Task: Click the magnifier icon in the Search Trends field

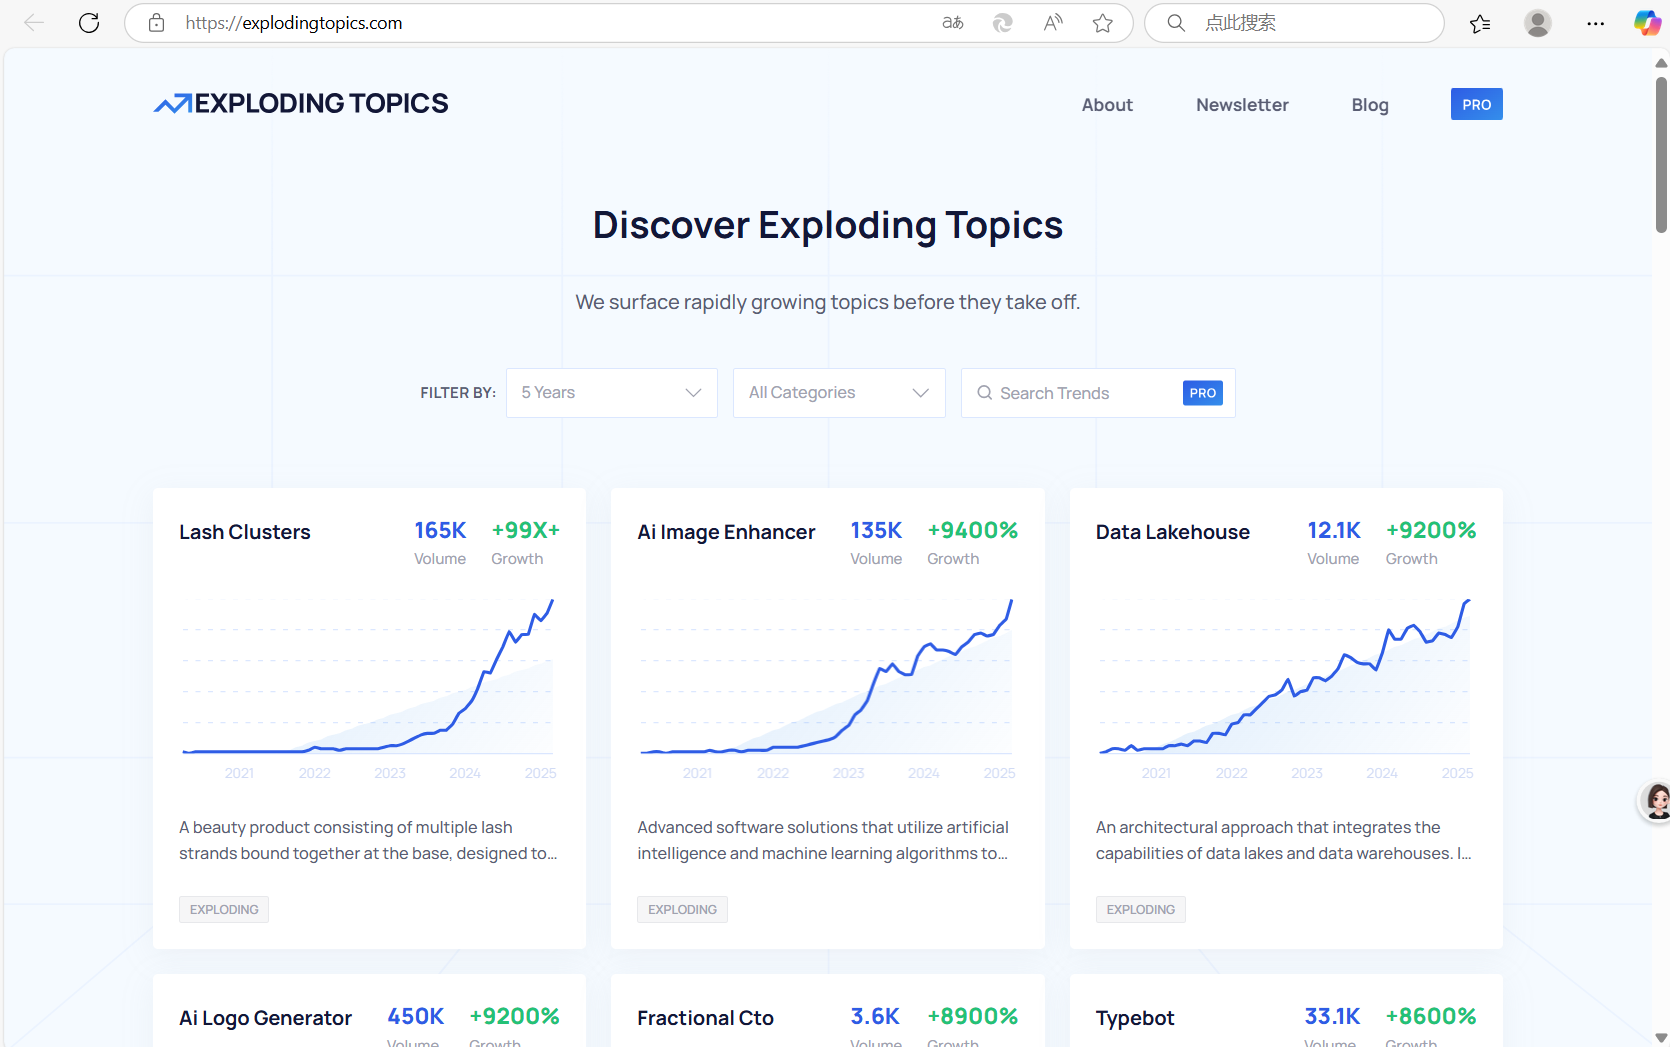Action: pyautogui.click(x=985, y=393)
